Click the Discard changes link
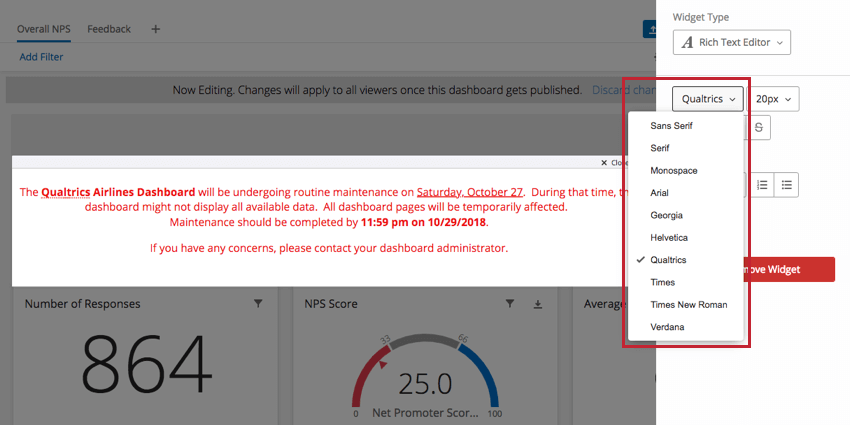The width and height of the screenshot is (850, 425). tap(624, 90)
